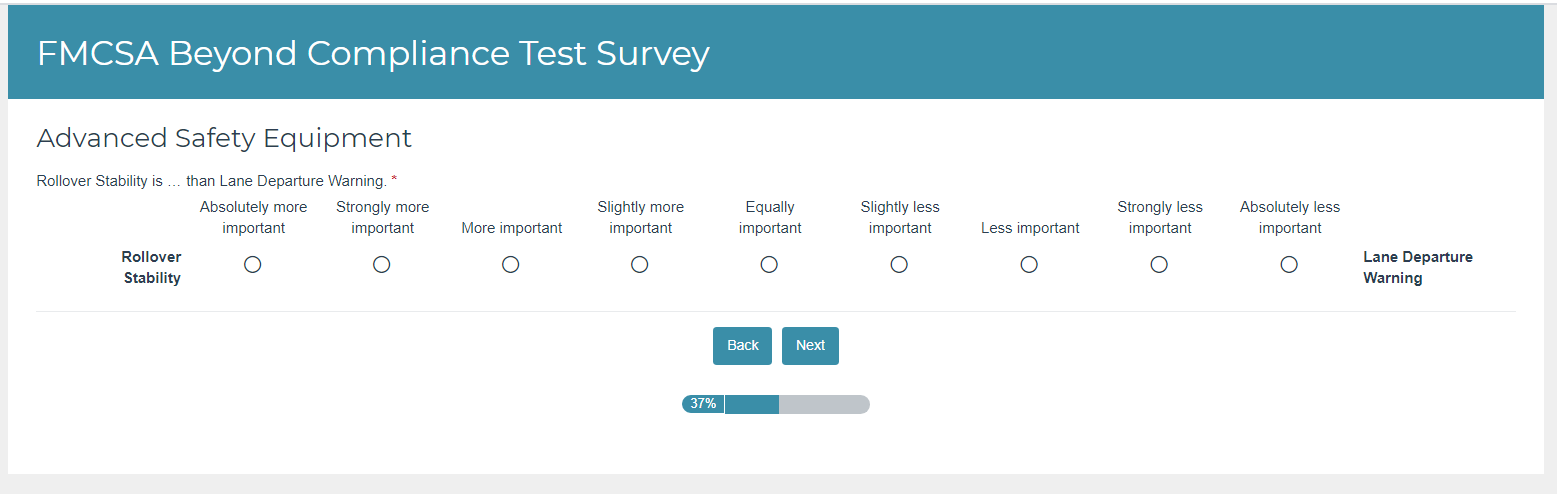Image resolution: width=1557 pixels, height=494 pixels.
Task: Choose 'Slightly less important' radio button
Action: (x=899, y=265)
